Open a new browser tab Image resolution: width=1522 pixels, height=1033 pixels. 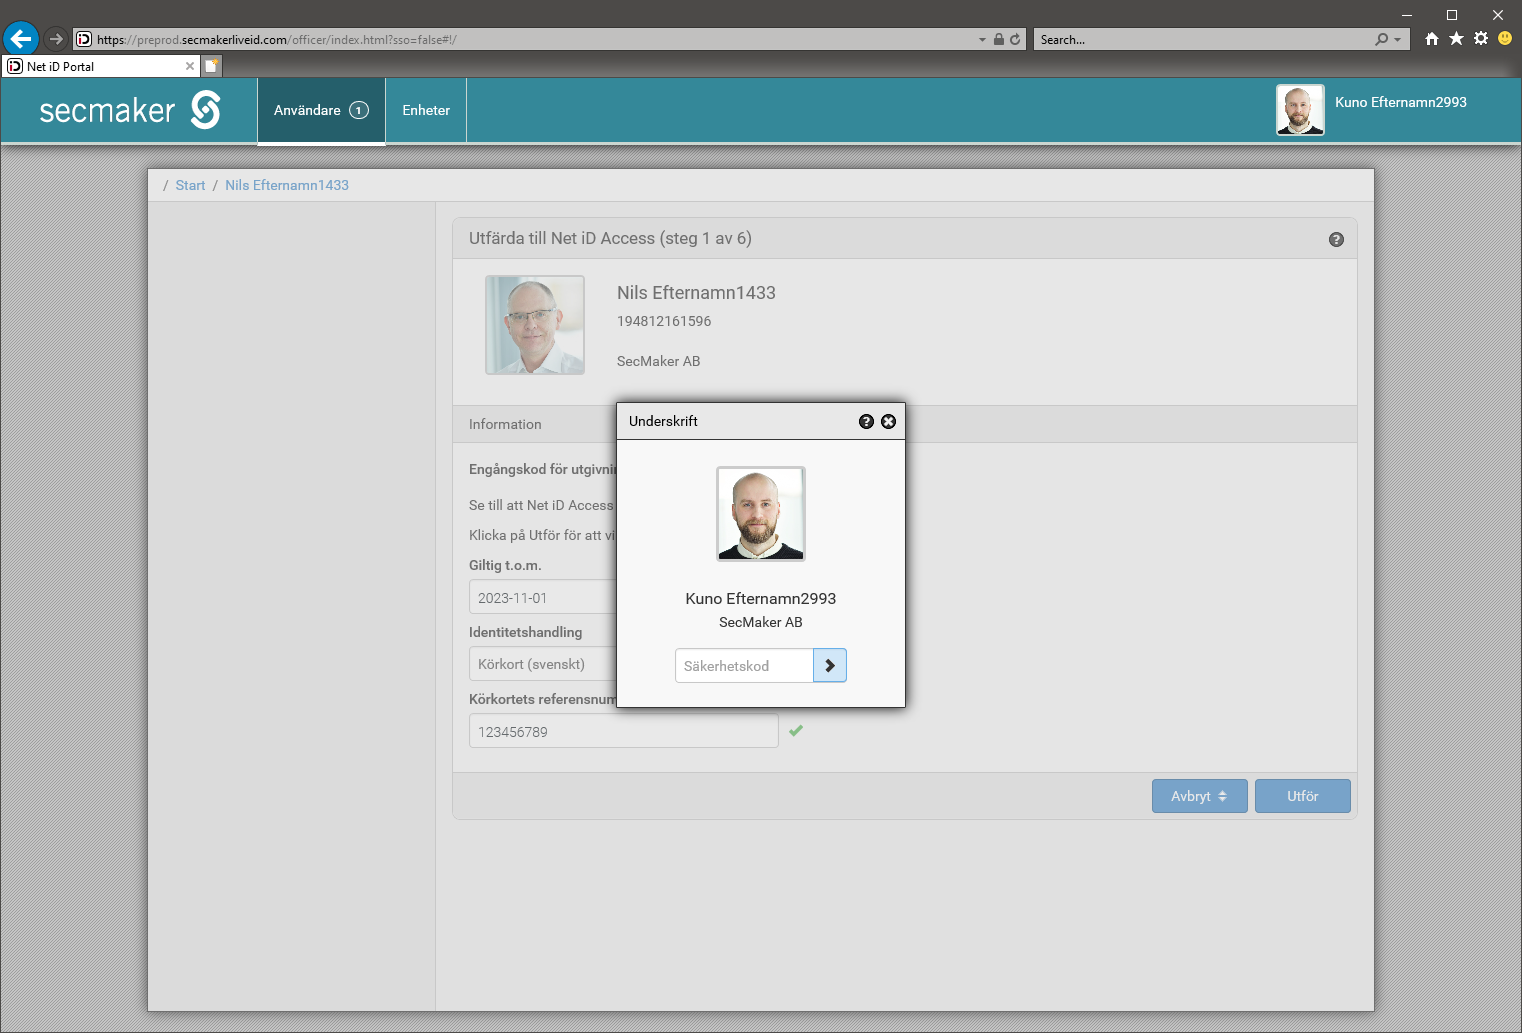tap(212, 66)
